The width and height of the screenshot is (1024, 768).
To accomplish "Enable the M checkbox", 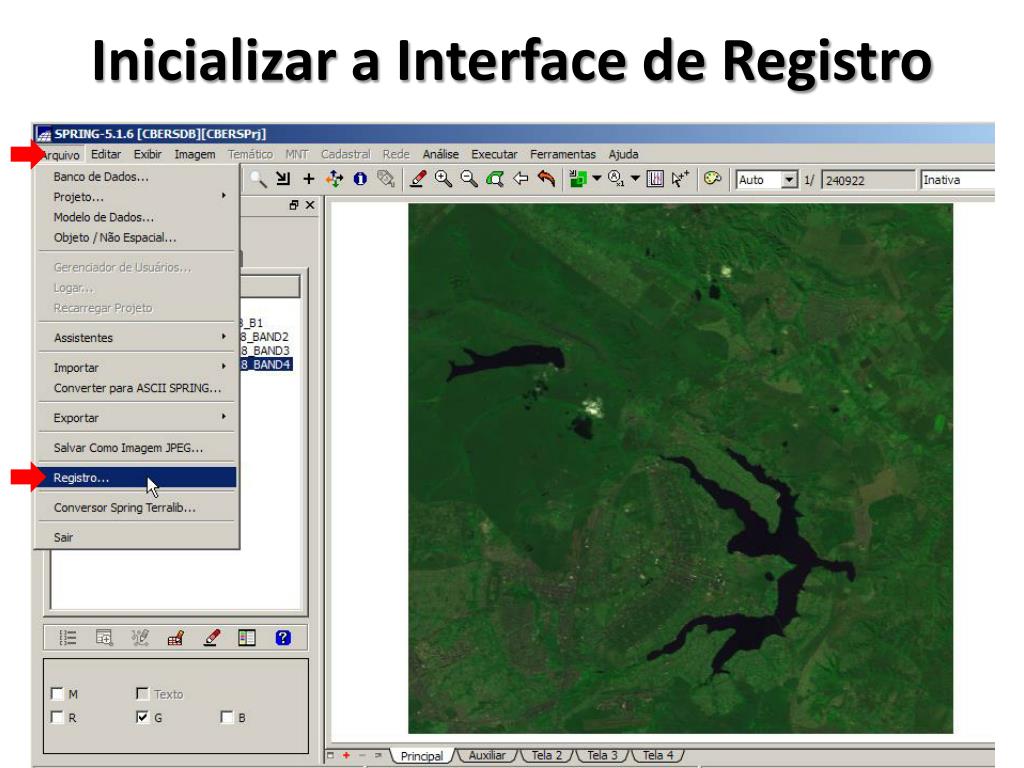I will point(57,694).
